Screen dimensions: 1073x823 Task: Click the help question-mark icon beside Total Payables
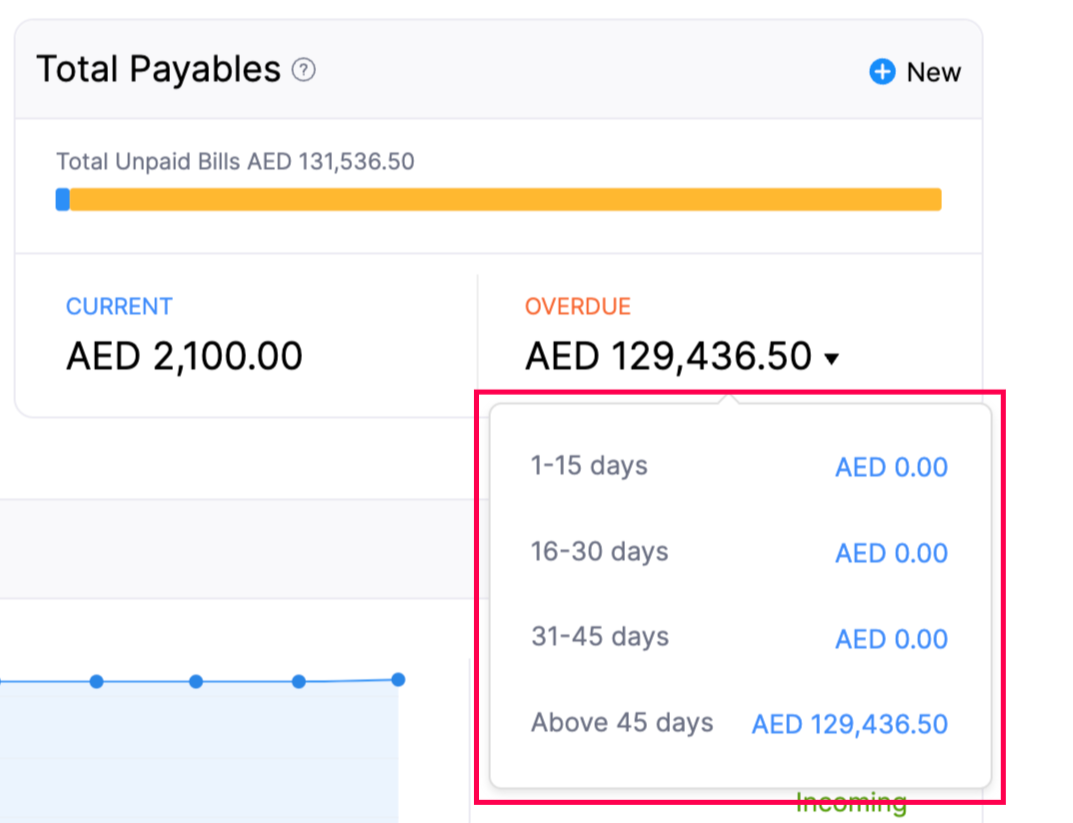click(x=303, y=71)
